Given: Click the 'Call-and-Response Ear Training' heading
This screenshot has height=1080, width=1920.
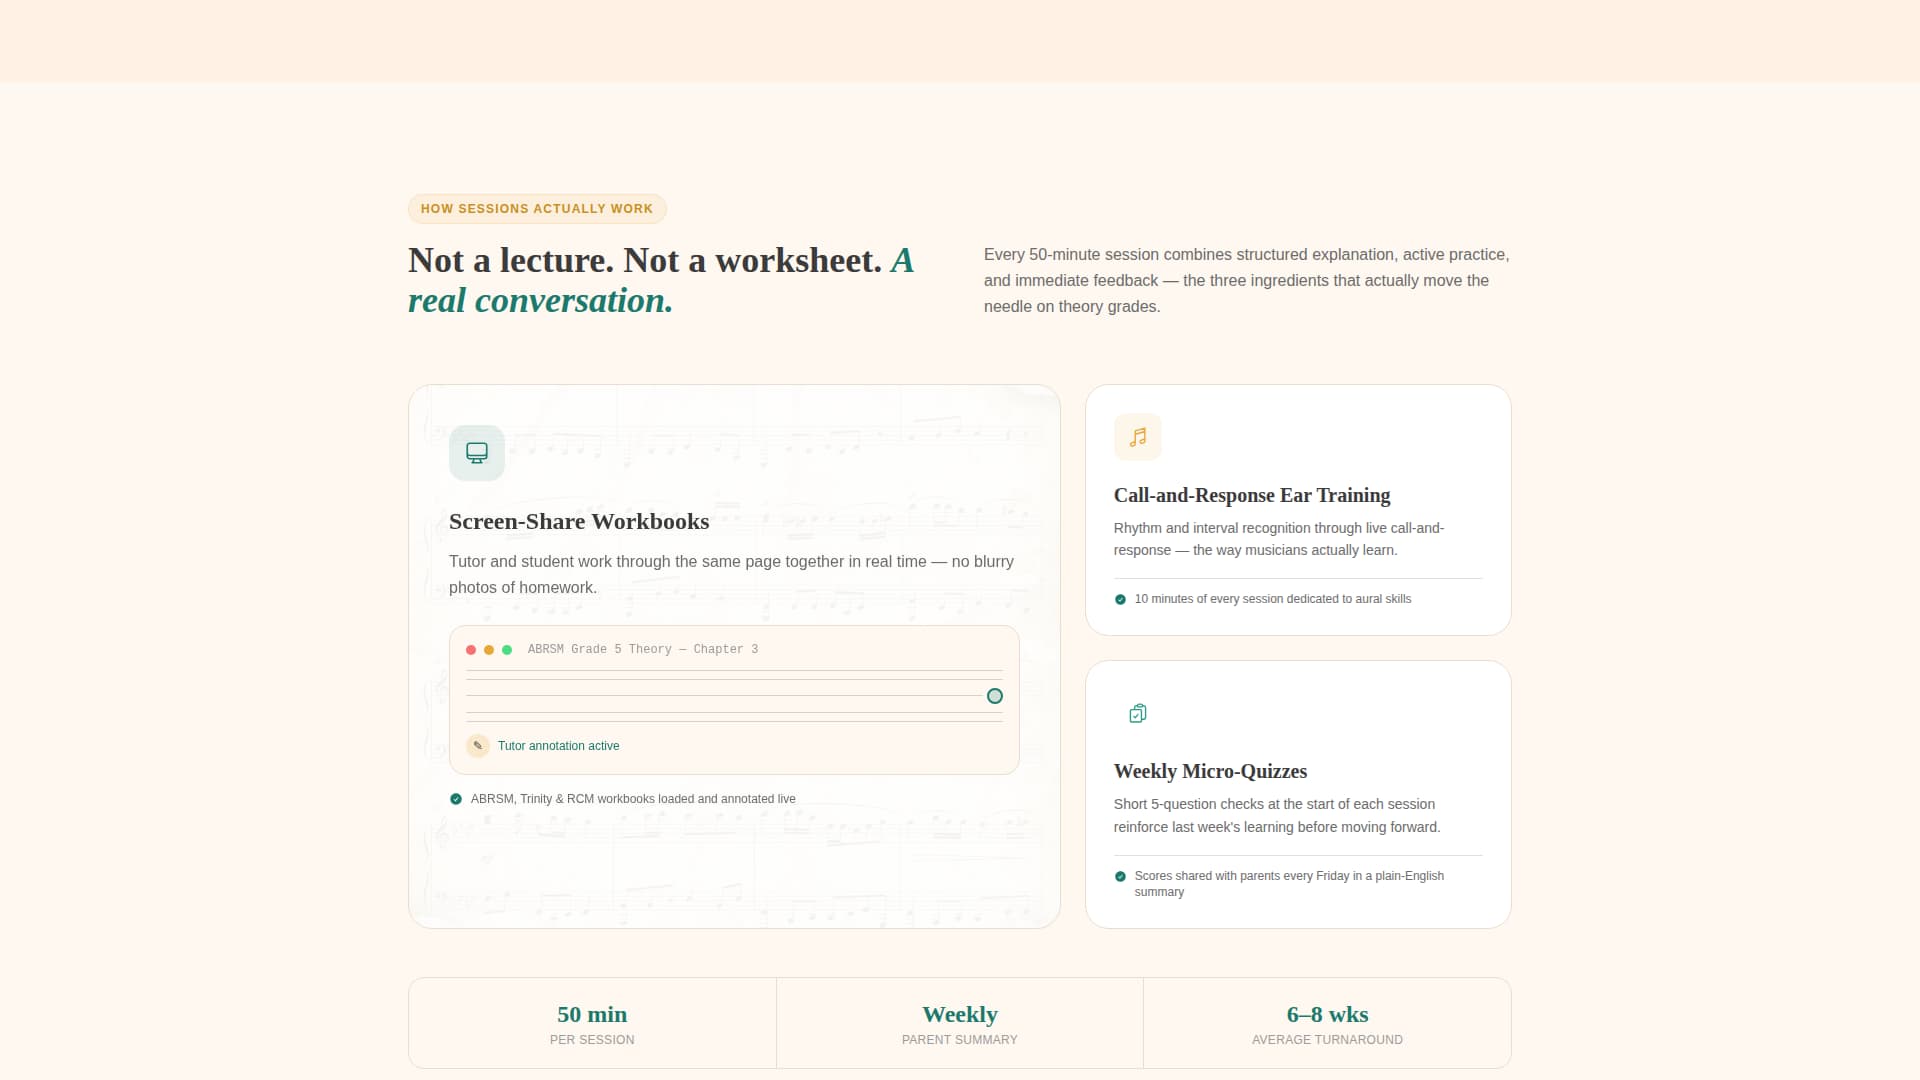Looking at the screenshot, I should click(x=1252, y=495).
